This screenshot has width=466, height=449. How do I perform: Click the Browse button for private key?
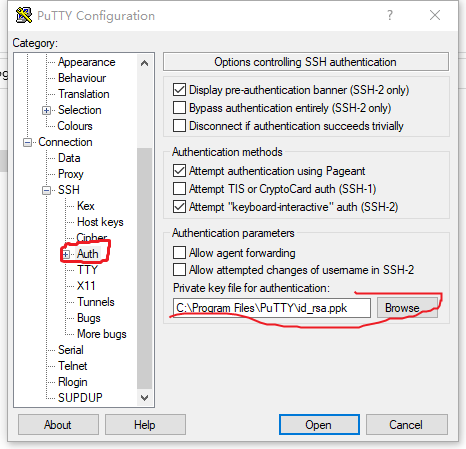pyautogui.click(x=407, y=308)
